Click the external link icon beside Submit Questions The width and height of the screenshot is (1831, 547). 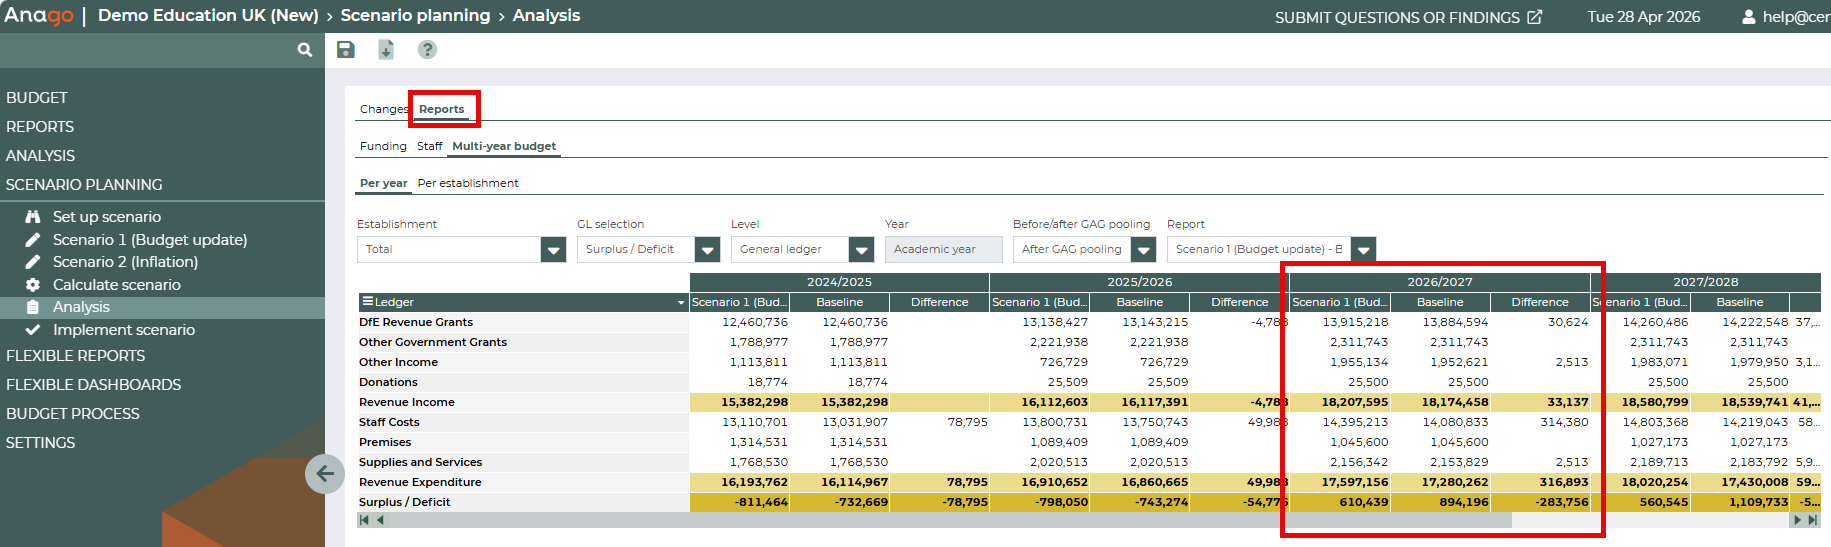click(x=1534, y=17)
